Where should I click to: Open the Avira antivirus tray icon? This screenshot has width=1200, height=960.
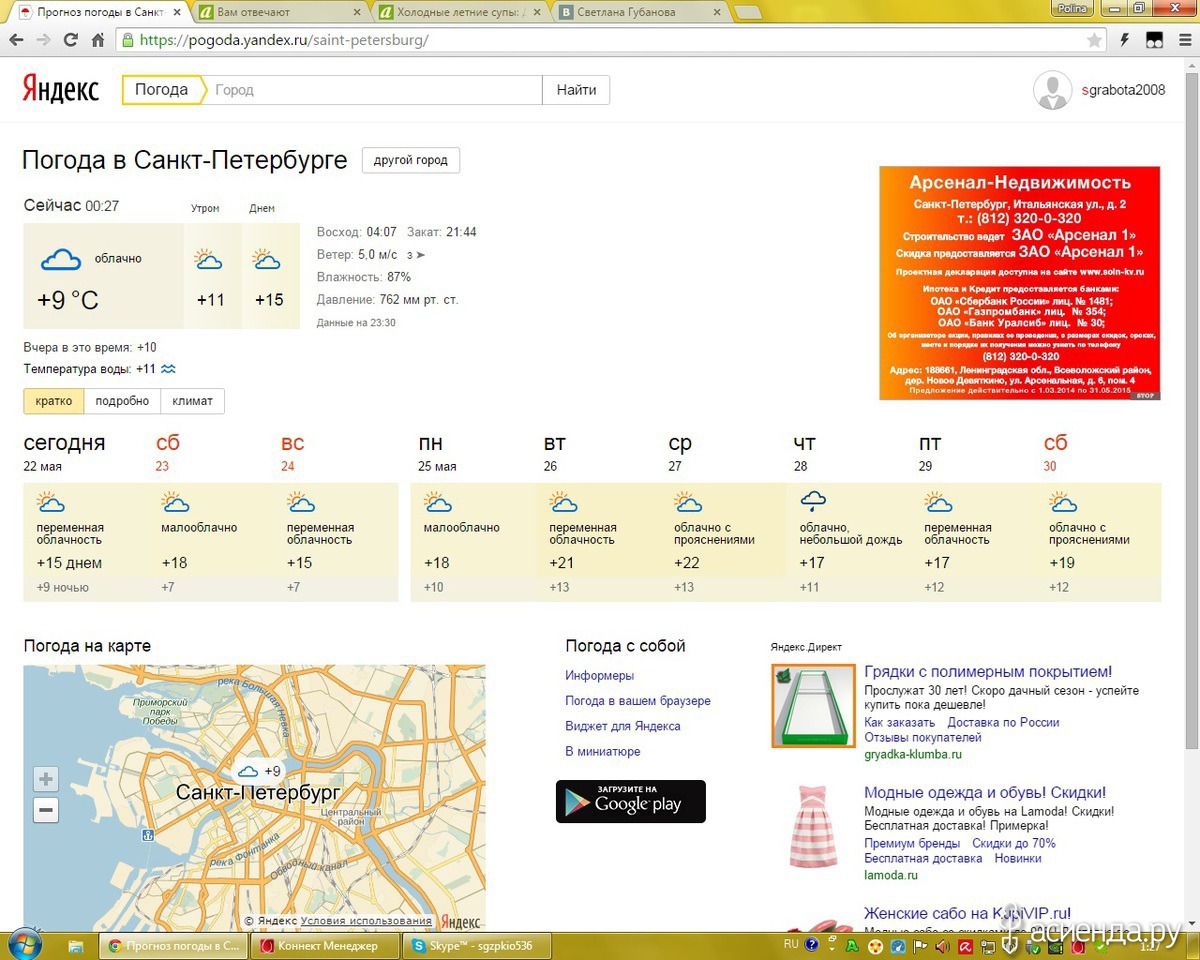[966, 945]
